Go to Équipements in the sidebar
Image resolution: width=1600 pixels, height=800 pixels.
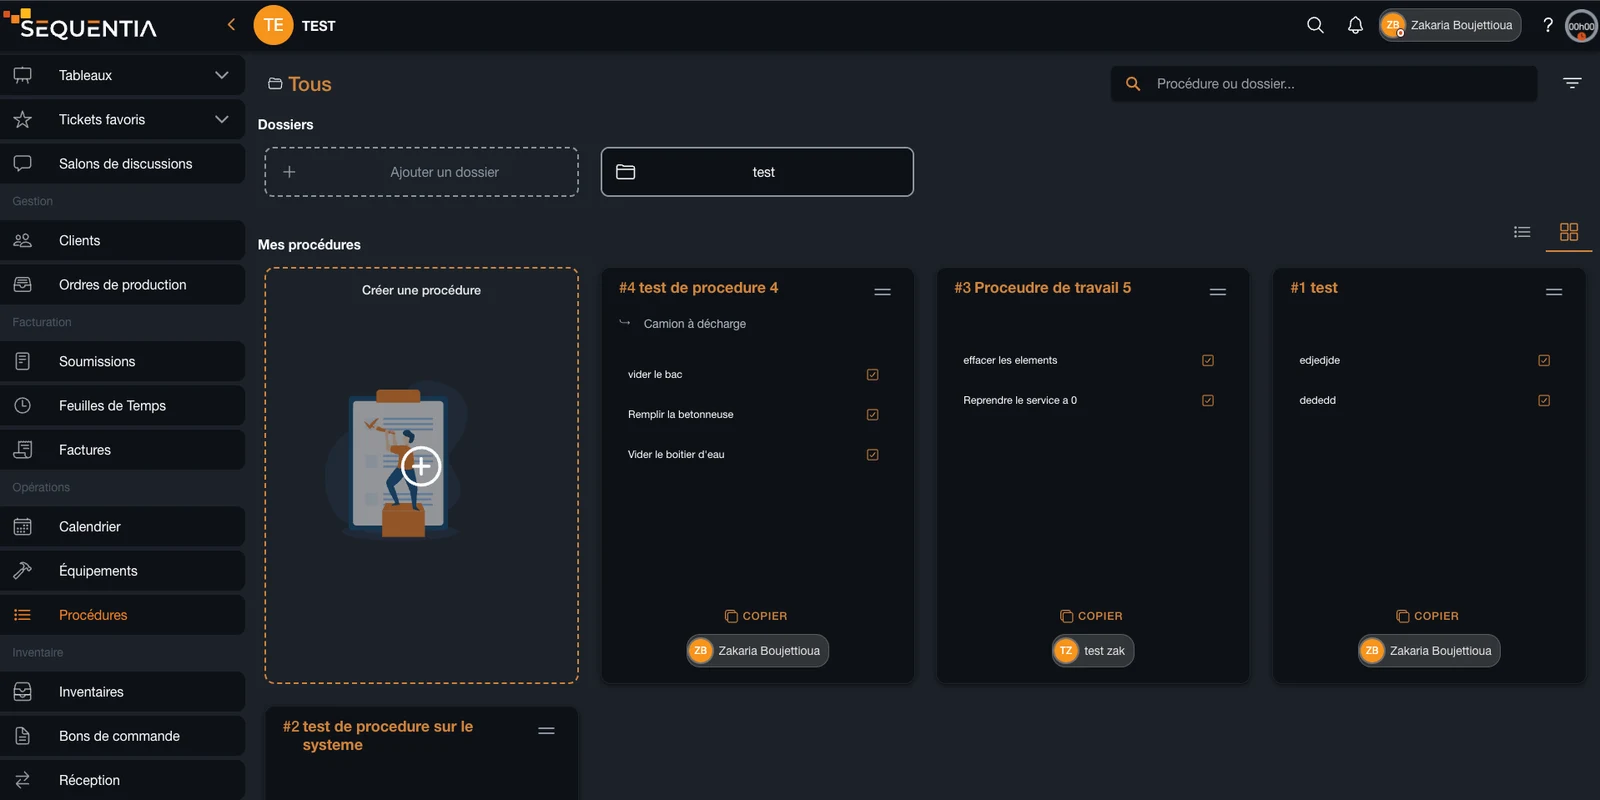point(122,570)
